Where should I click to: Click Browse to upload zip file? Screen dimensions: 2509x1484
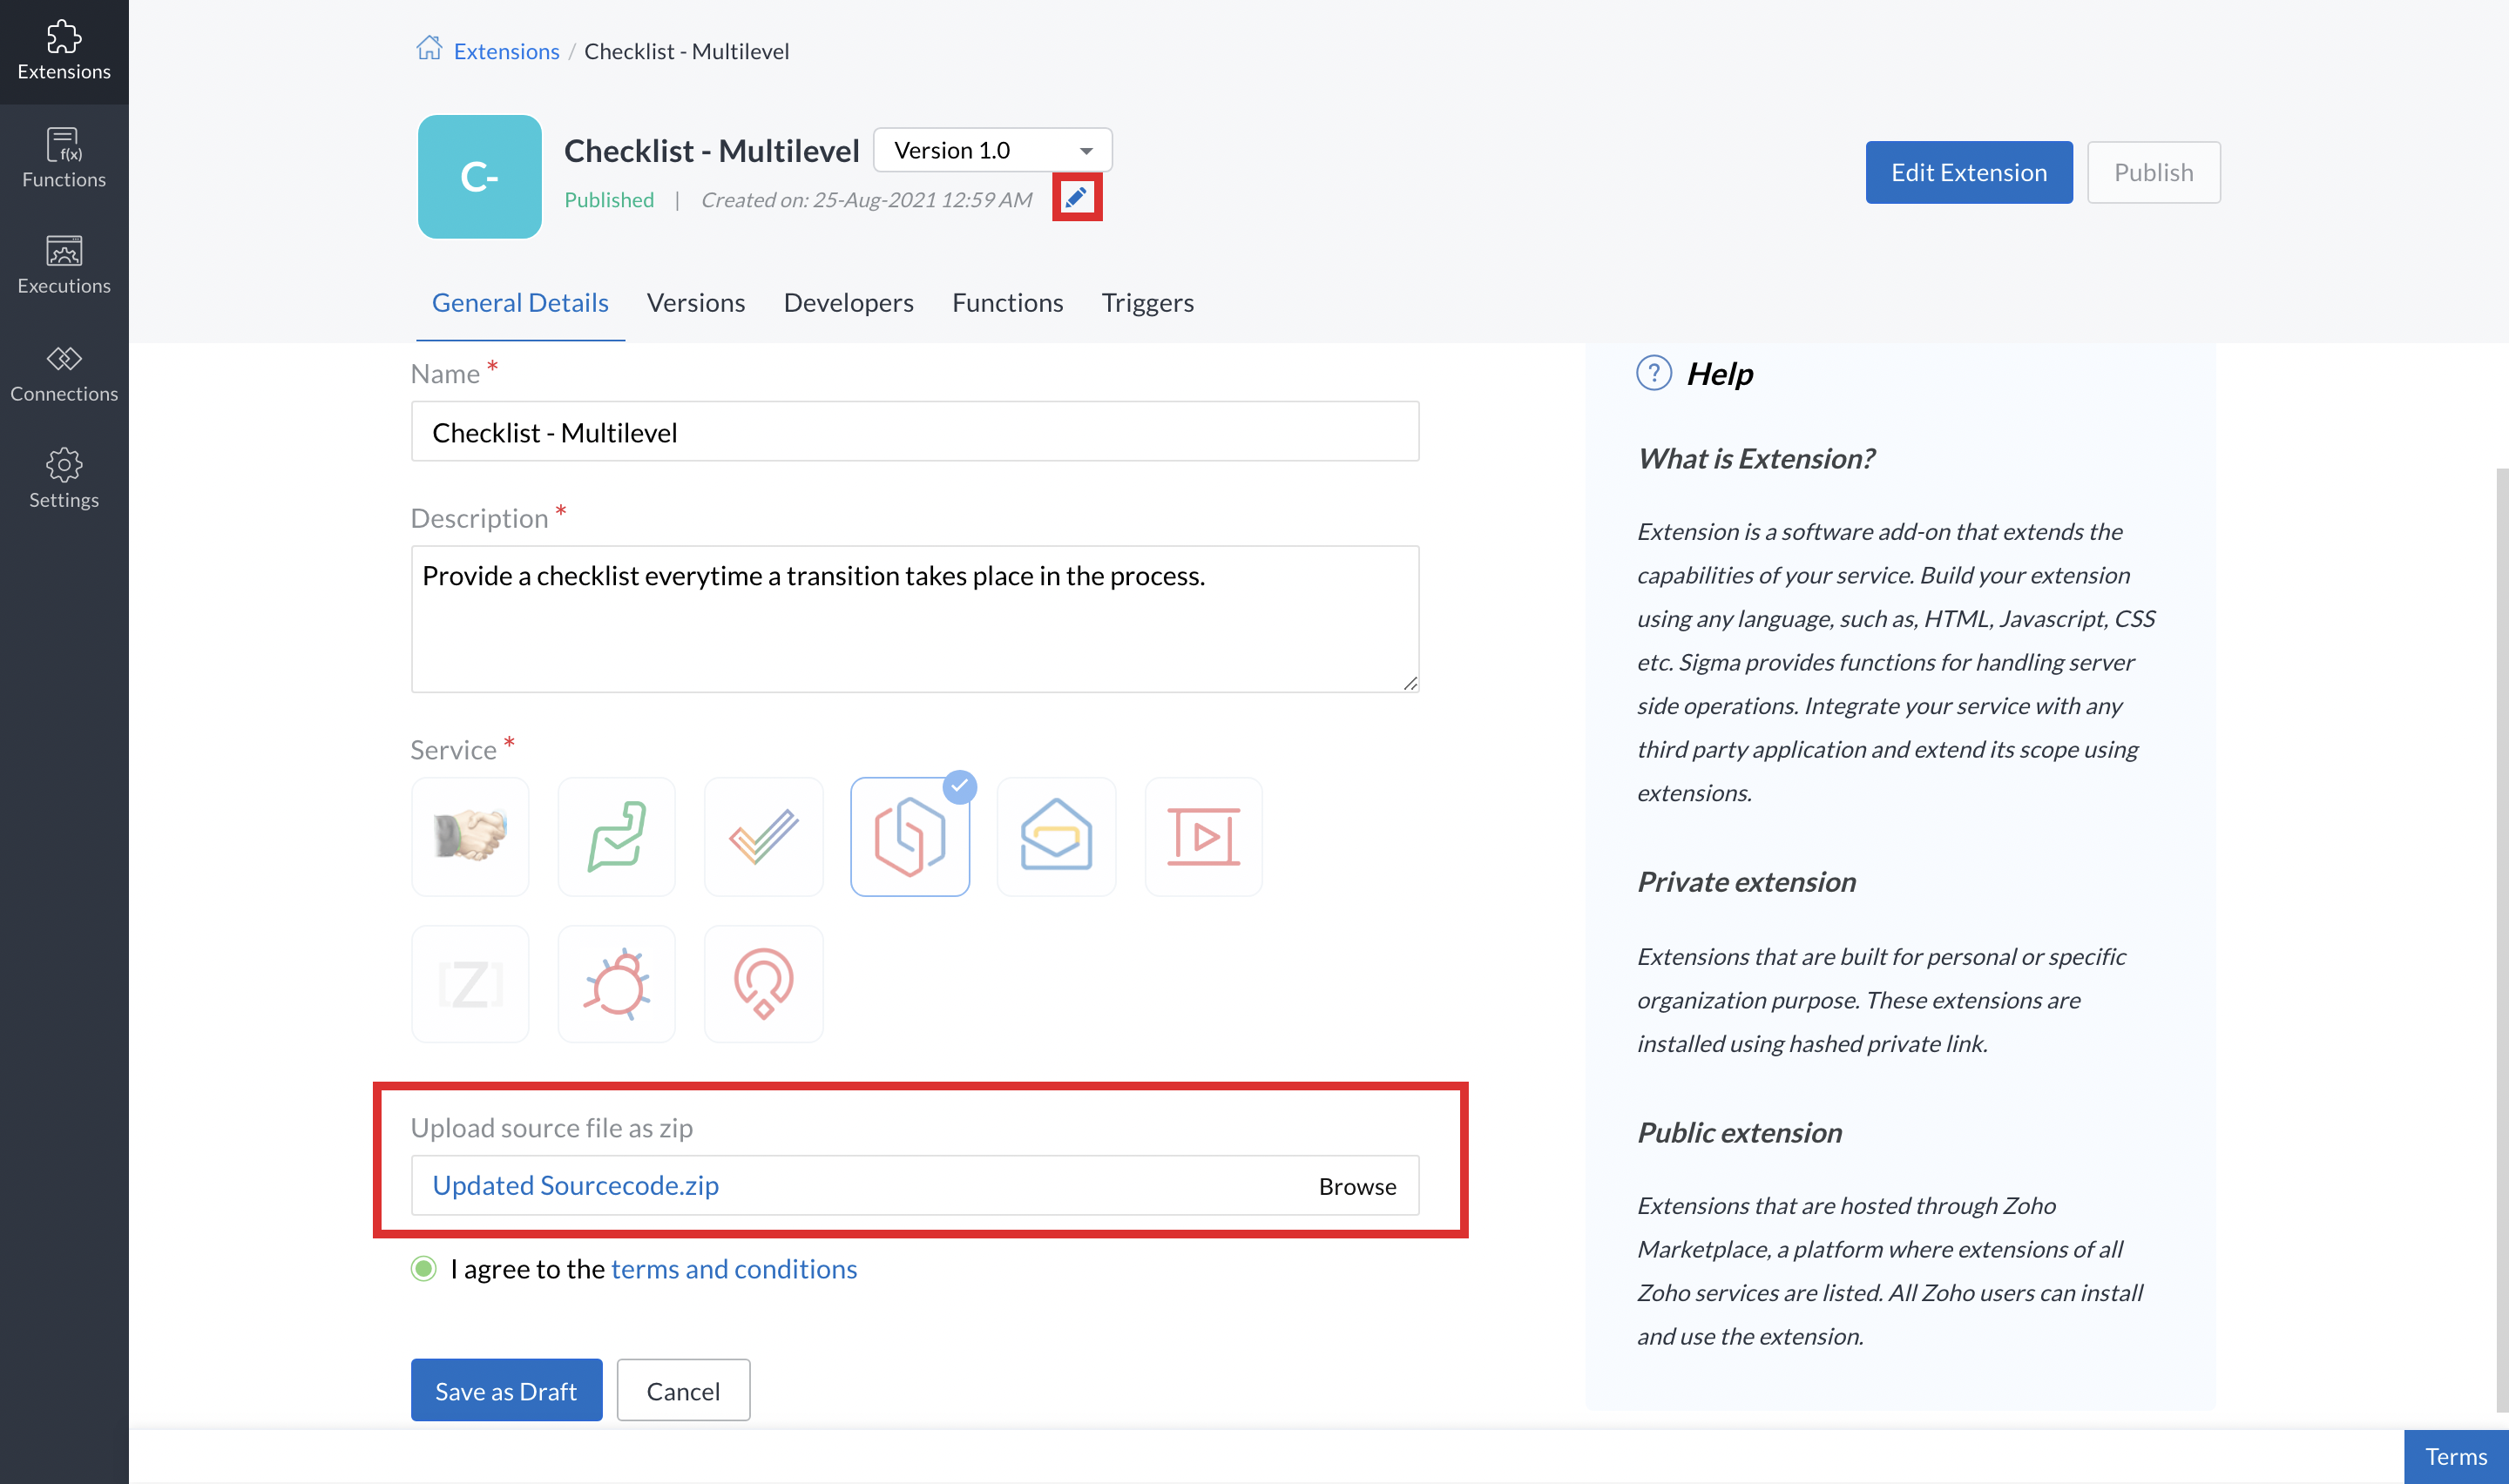(1356, 1186)
